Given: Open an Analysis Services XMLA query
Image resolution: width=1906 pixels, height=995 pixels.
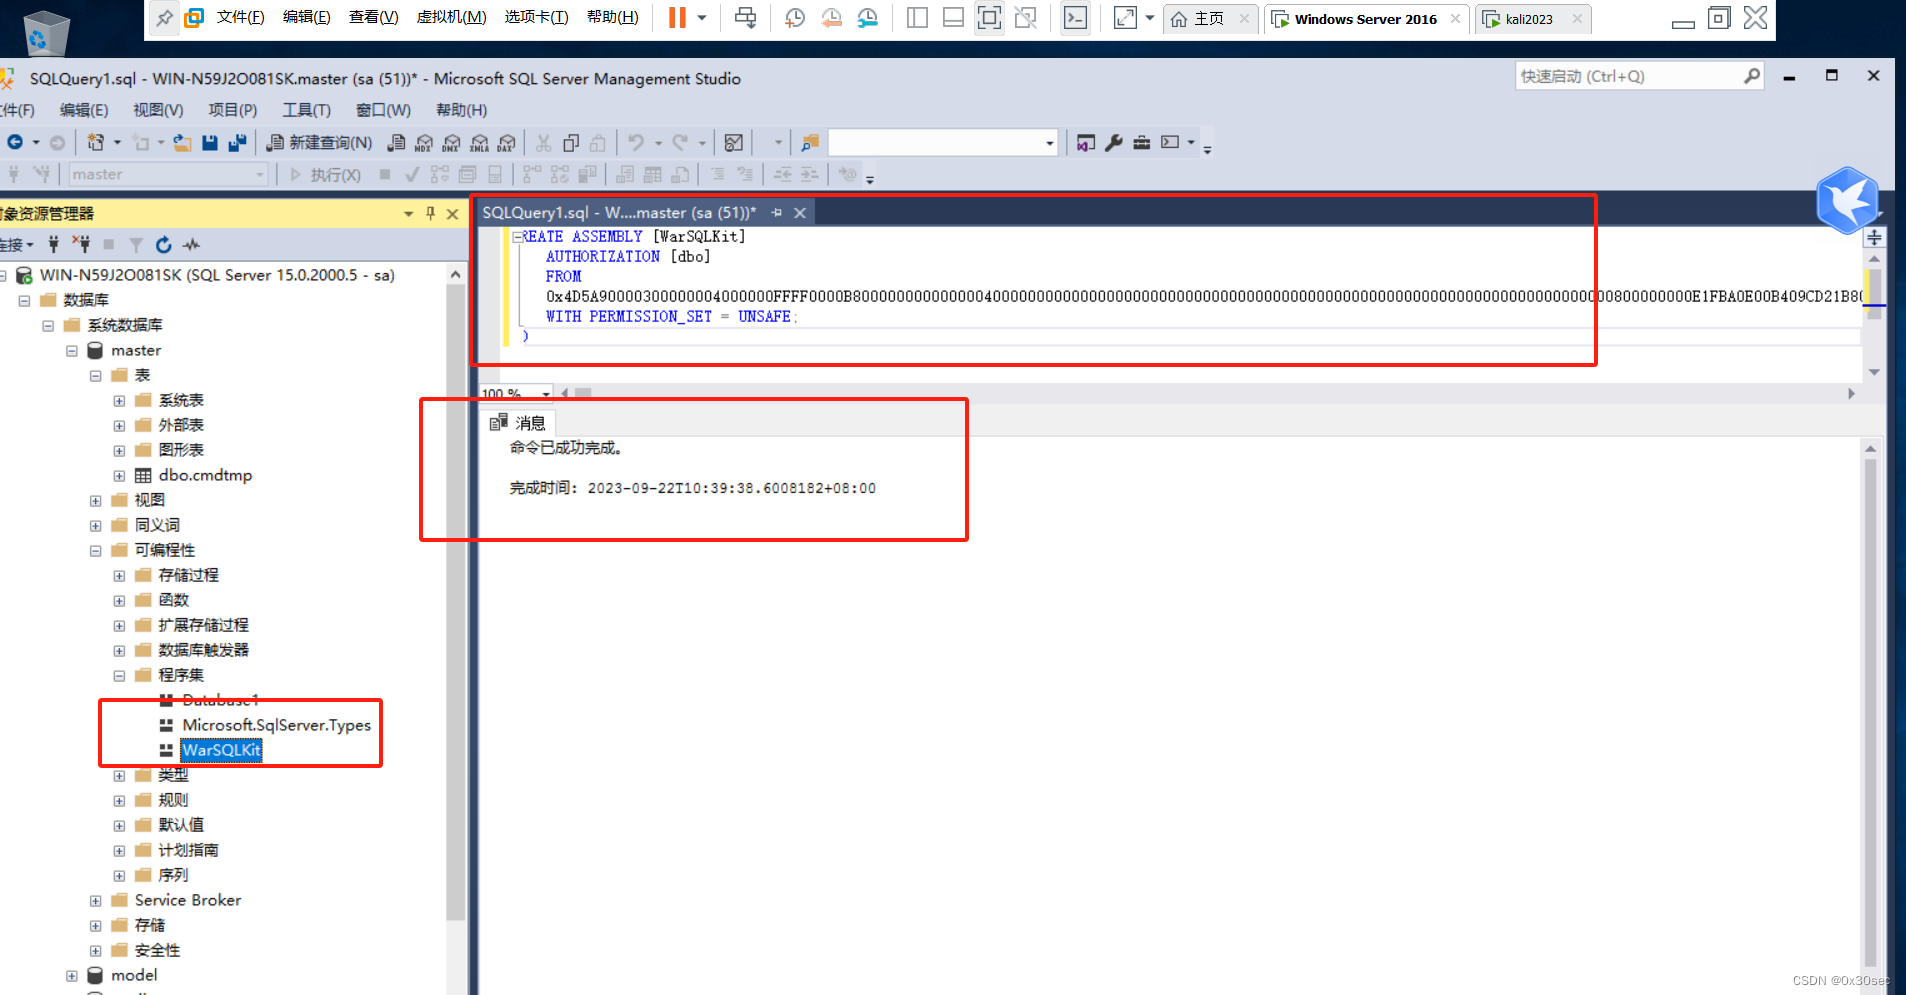Looking at the screenshot, I should [x=480, y=143].
